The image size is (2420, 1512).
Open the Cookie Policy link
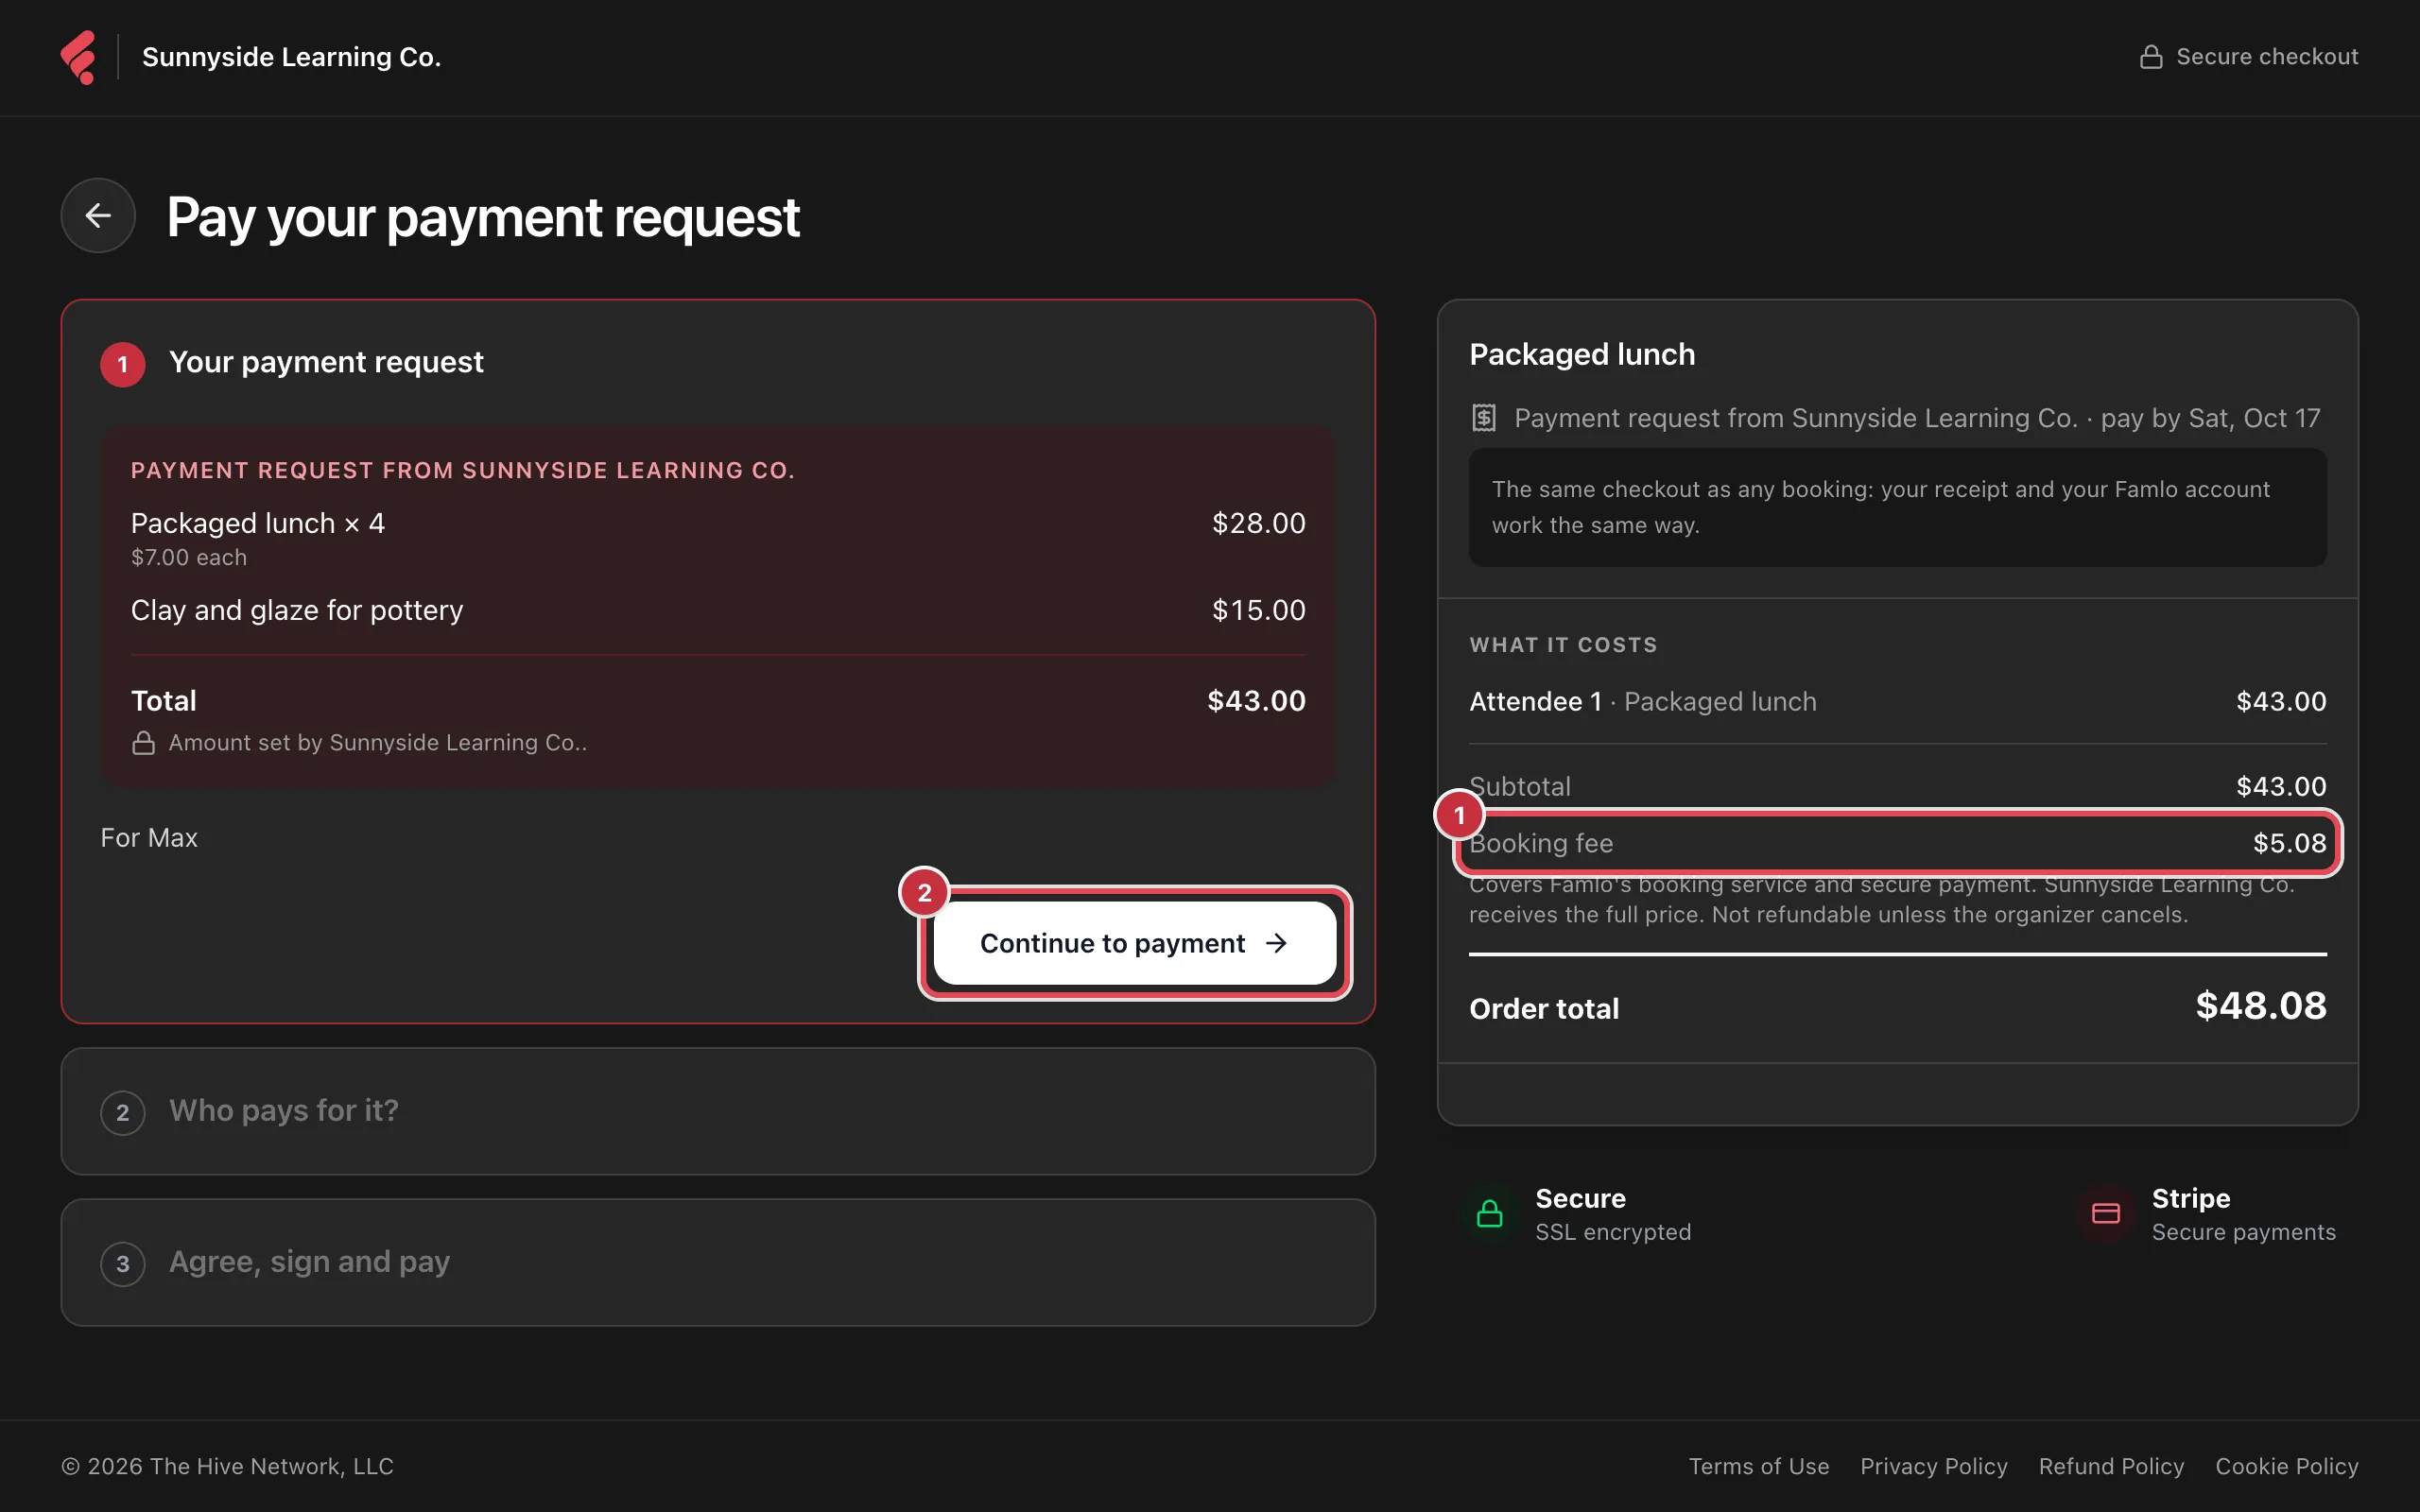click(2287, 1466)
